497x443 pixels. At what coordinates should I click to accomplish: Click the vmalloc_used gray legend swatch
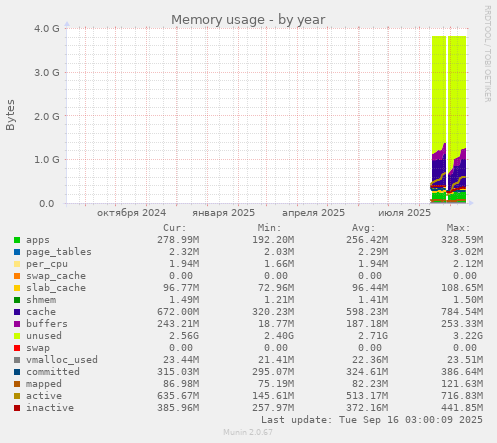(x=17, y=360)
